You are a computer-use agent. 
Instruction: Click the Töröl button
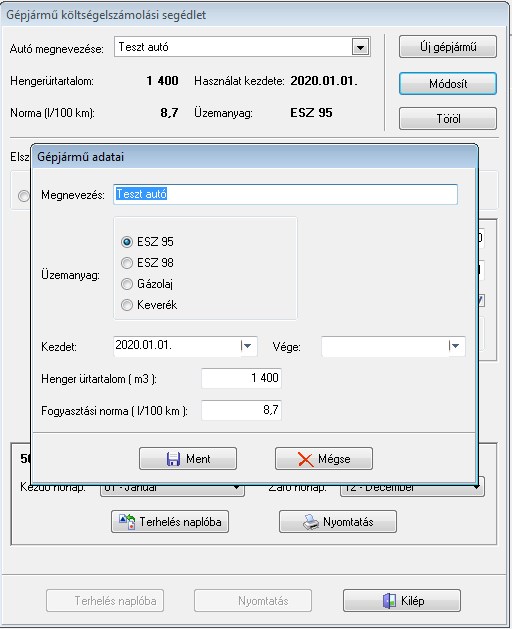448,118
